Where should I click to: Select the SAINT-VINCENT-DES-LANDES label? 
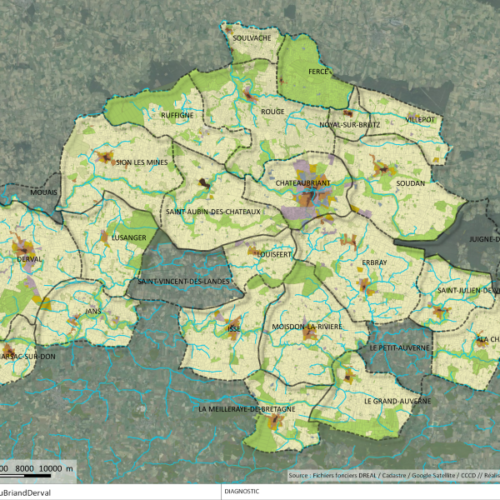pyautogui.click(x=184, y=281)
